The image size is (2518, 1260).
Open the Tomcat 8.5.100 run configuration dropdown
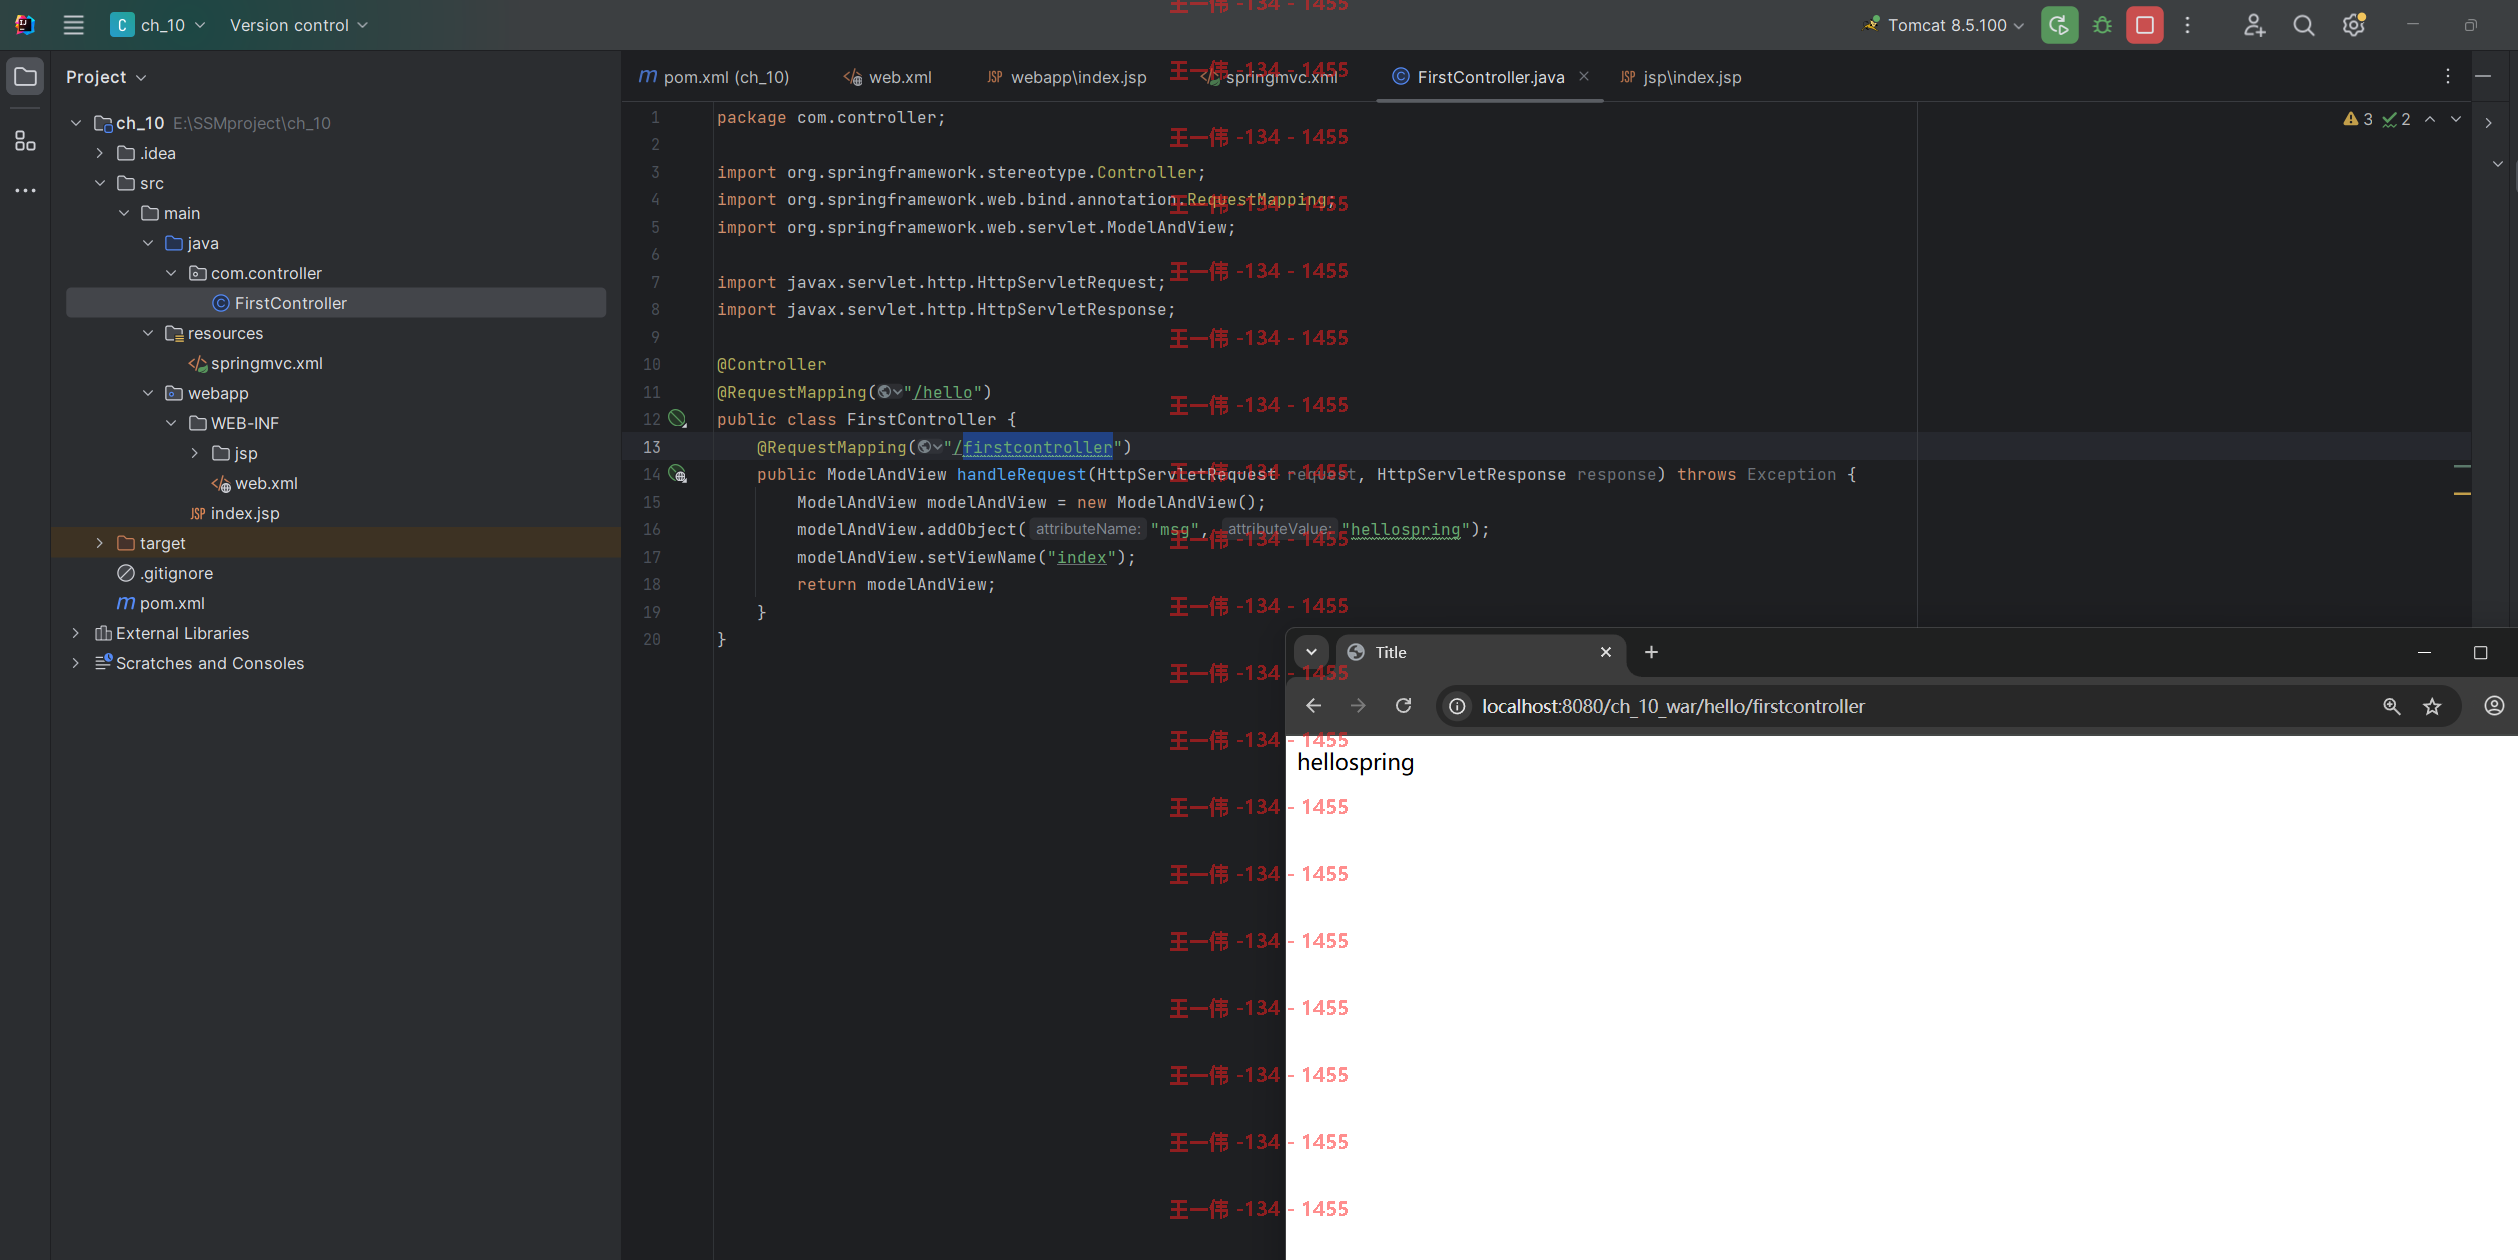[1944, 25]
